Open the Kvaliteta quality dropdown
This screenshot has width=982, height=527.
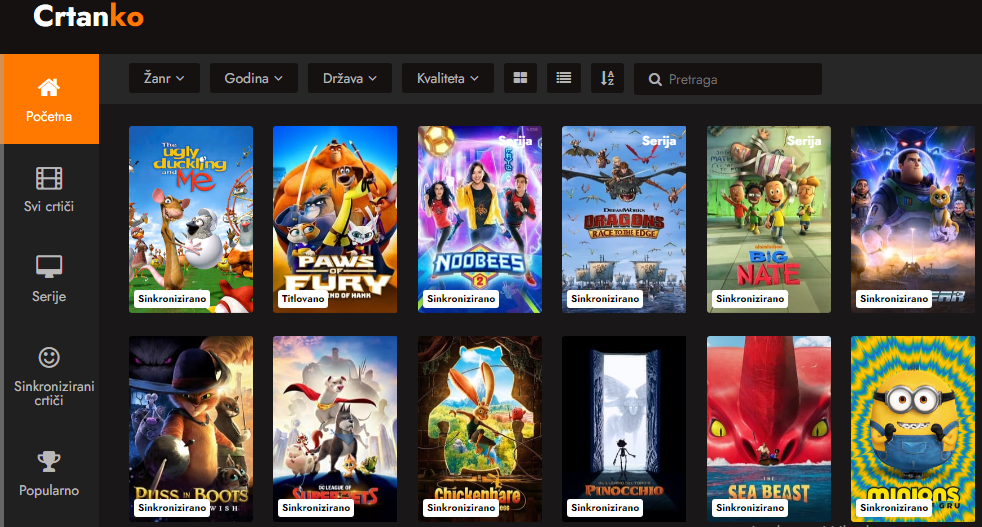[447, 78]
